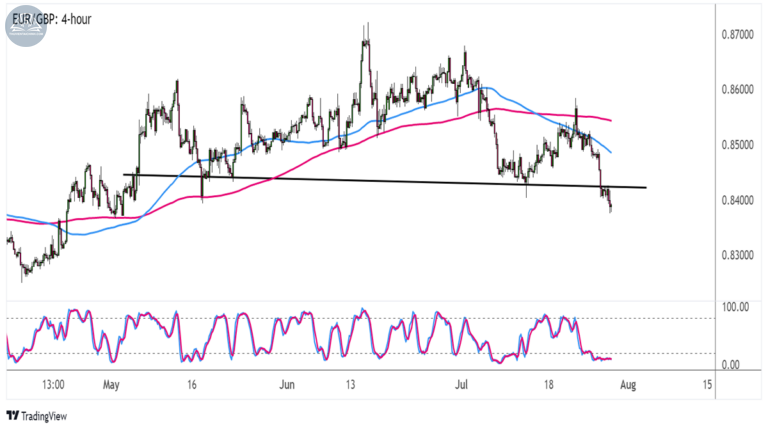Image resolution: width=768 pixels, height=432 pixels.
Task: Click the 0.85000 price label
Action: [738, 145]
